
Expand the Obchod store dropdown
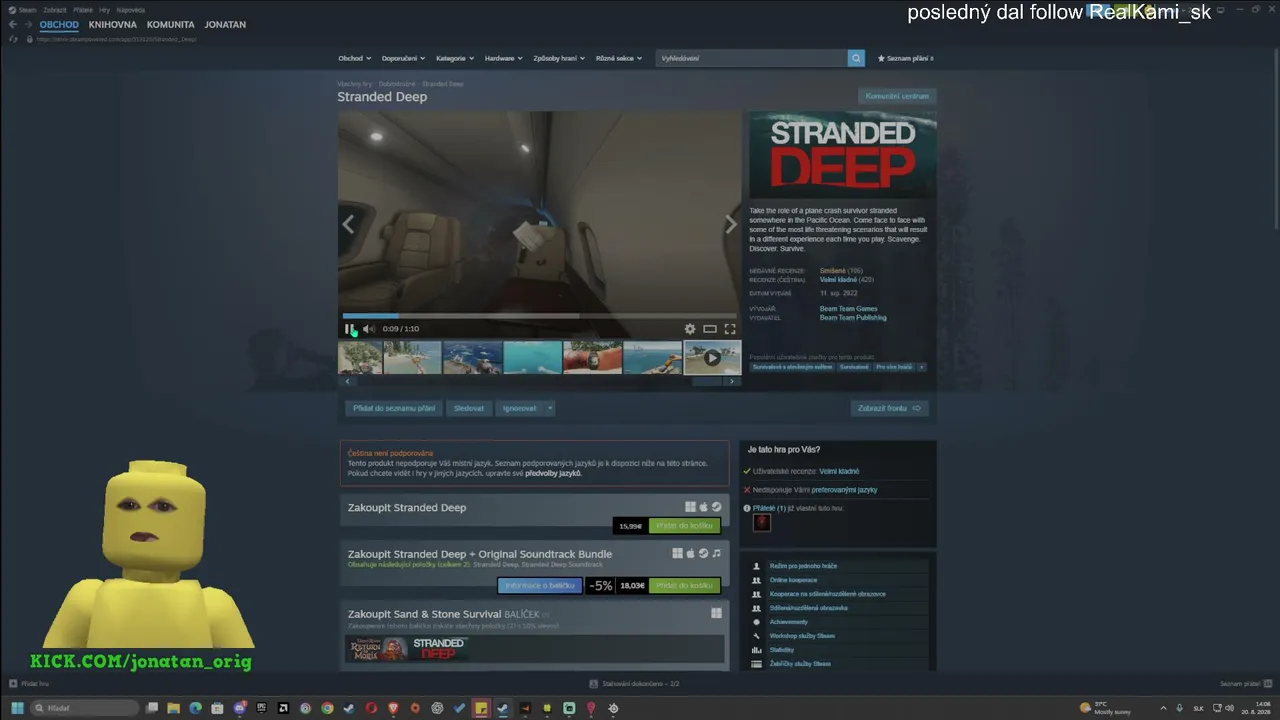pos(354,58)
